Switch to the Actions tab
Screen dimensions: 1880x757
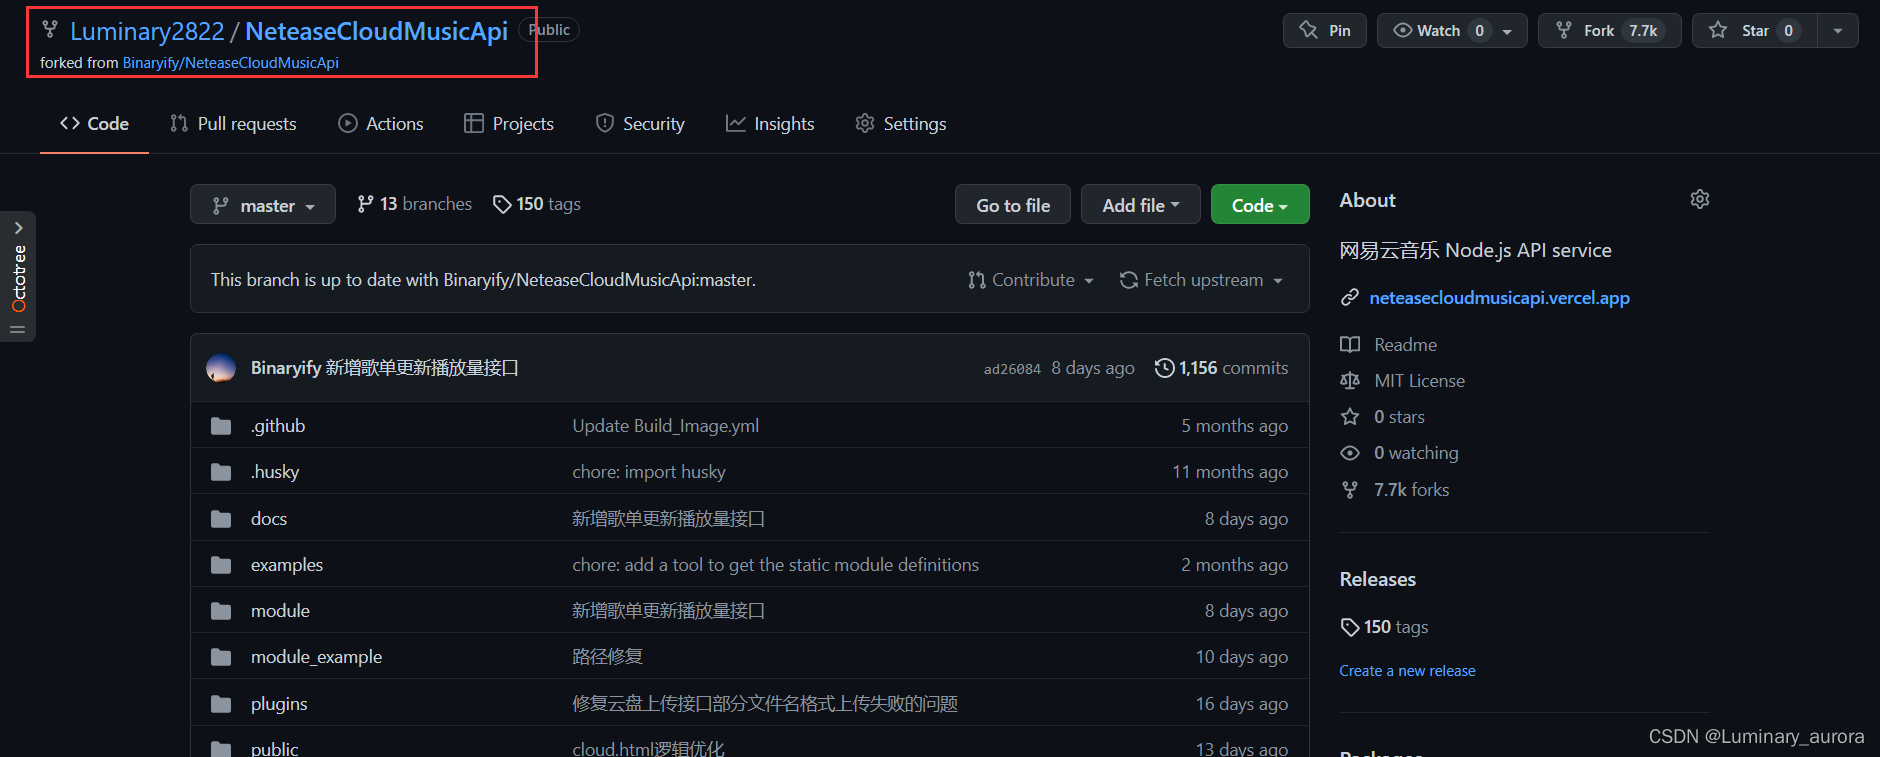pyautogui.click(x=381, y=124)
